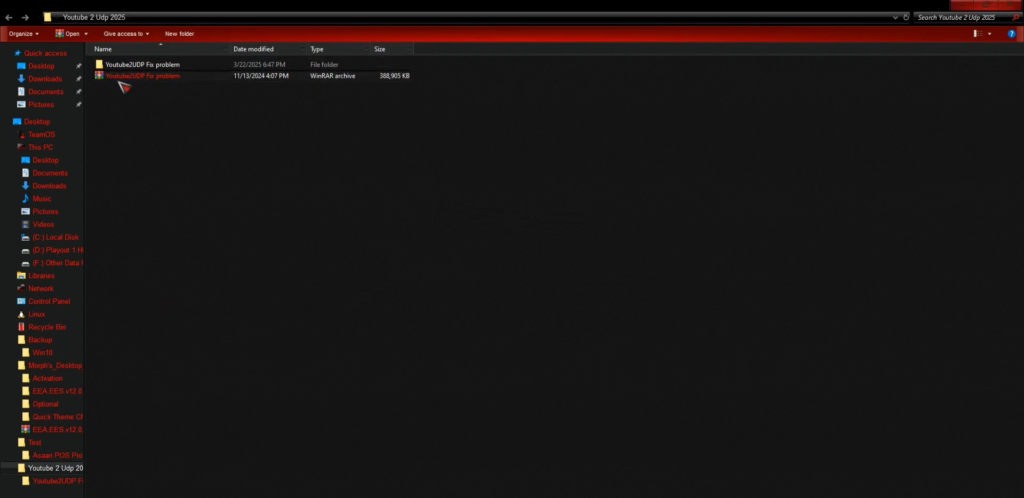Open Network in the navigation pane
Viewport: 1024px width, 498px height.
click(40, 288)
